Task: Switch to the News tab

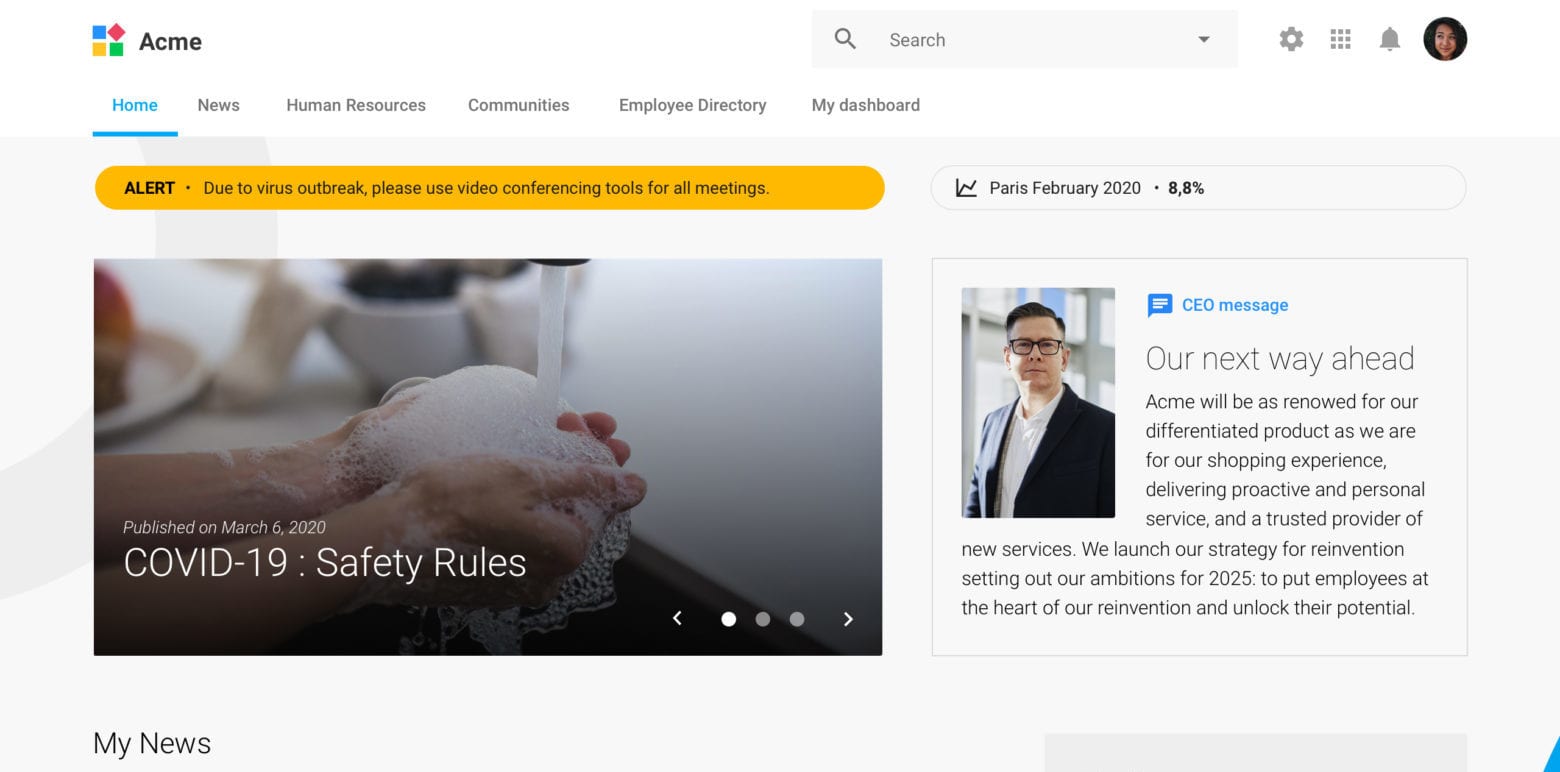Action: tap(218, 105)
